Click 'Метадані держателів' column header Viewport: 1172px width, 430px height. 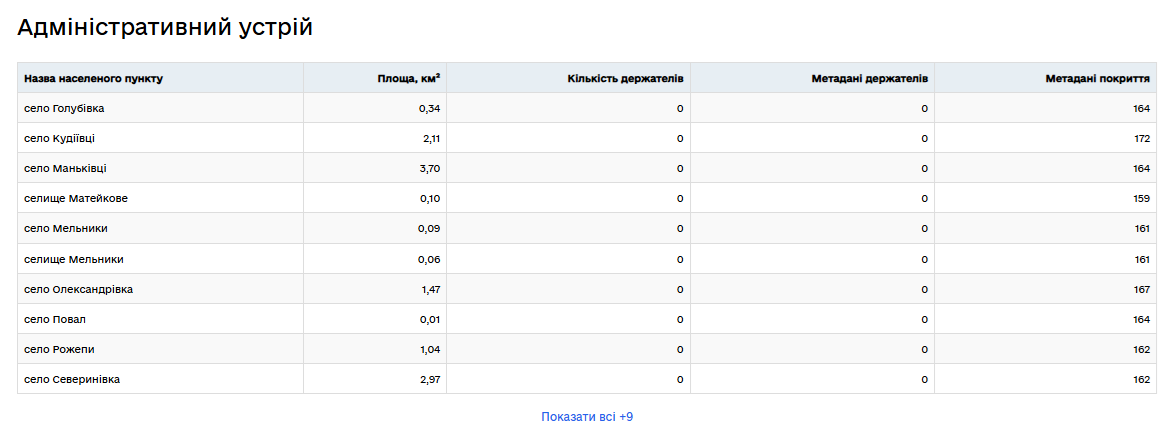coord(869,78)
